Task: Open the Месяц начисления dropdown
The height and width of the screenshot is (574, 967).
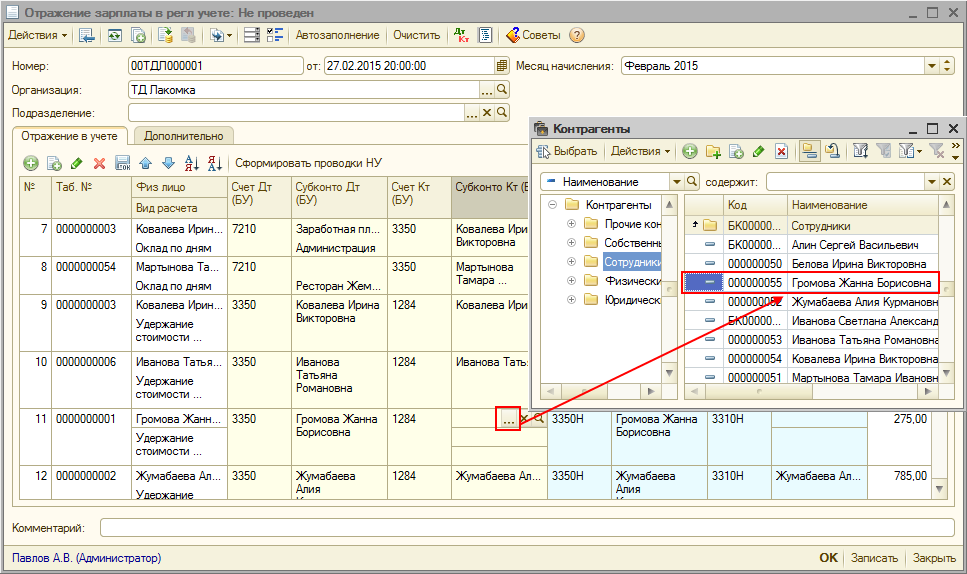Action: point(932,66)
